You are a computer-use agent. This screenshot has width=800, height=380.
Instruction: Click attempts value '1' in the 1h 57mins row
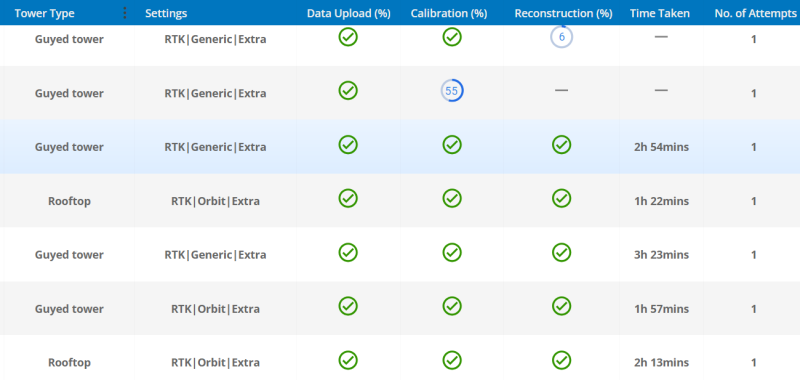(x=754, y=309)
